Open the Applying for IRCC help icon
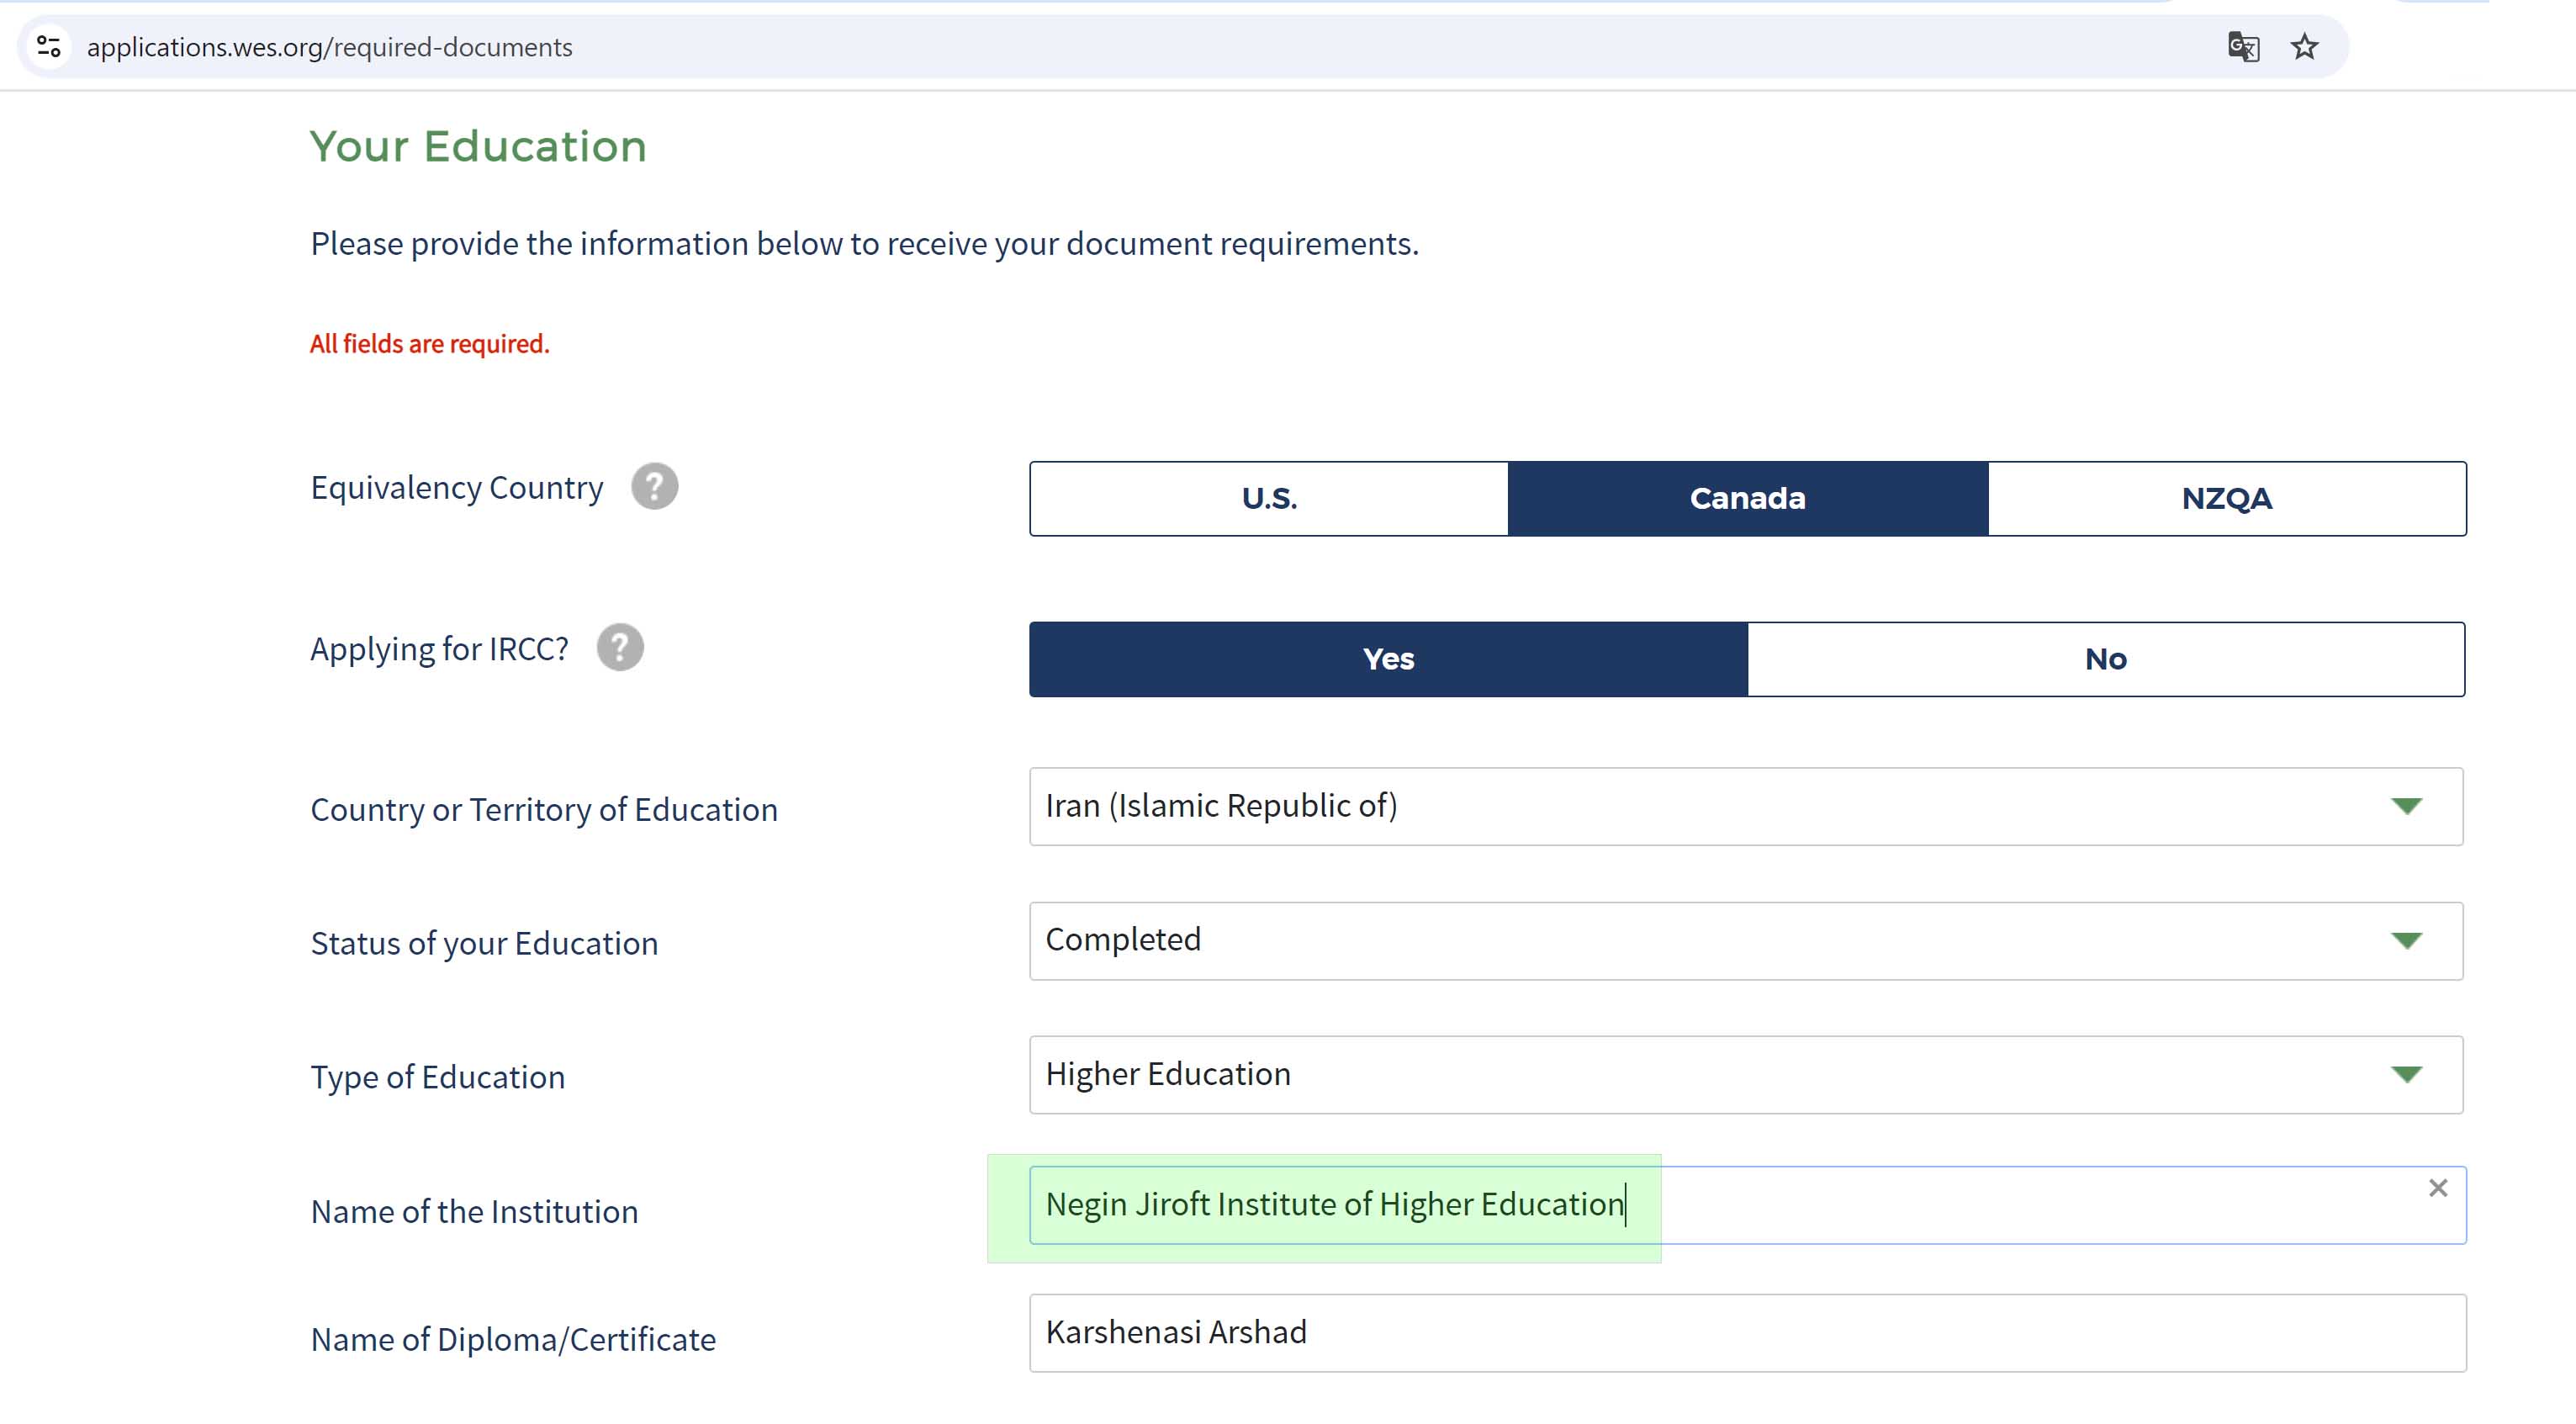The height and width of the screenshot is (1424, 2576). [620, 648]
